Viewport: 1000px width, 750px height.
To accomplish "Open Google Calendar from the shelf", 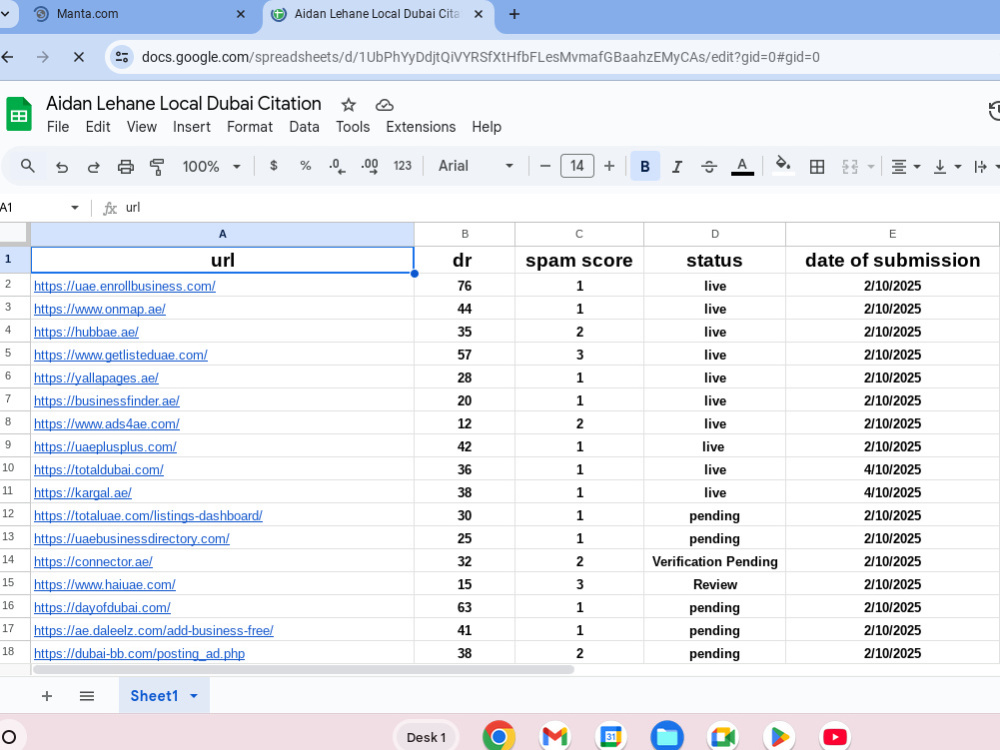I will coord(610,737).
